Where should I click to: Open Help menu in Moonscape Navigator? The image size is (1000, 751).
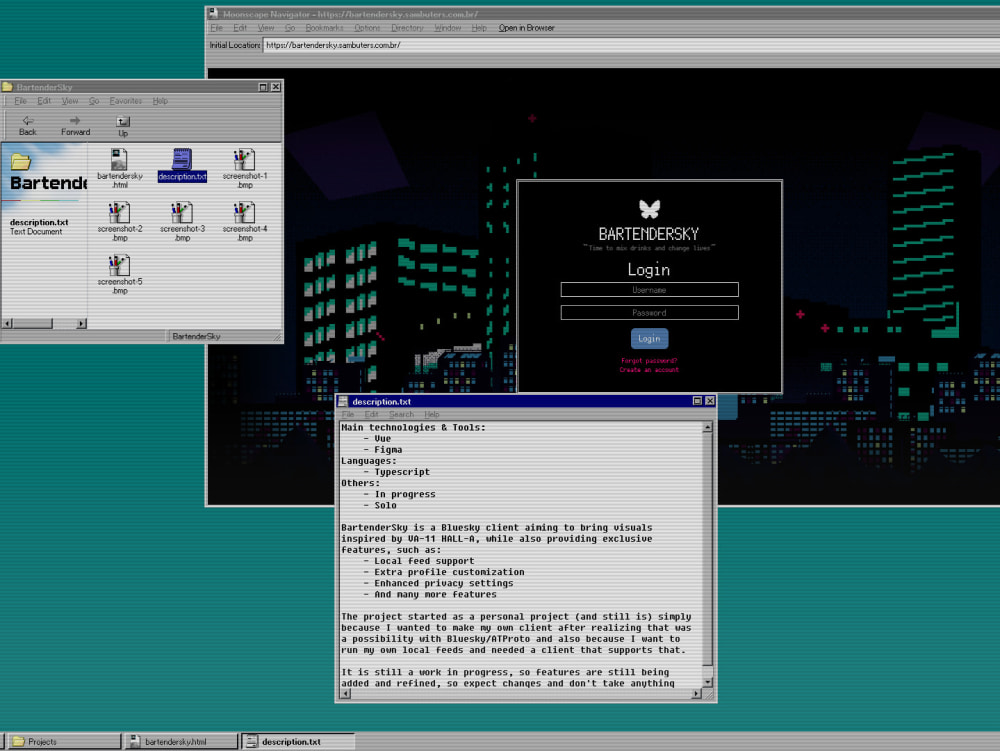point(479,28)
